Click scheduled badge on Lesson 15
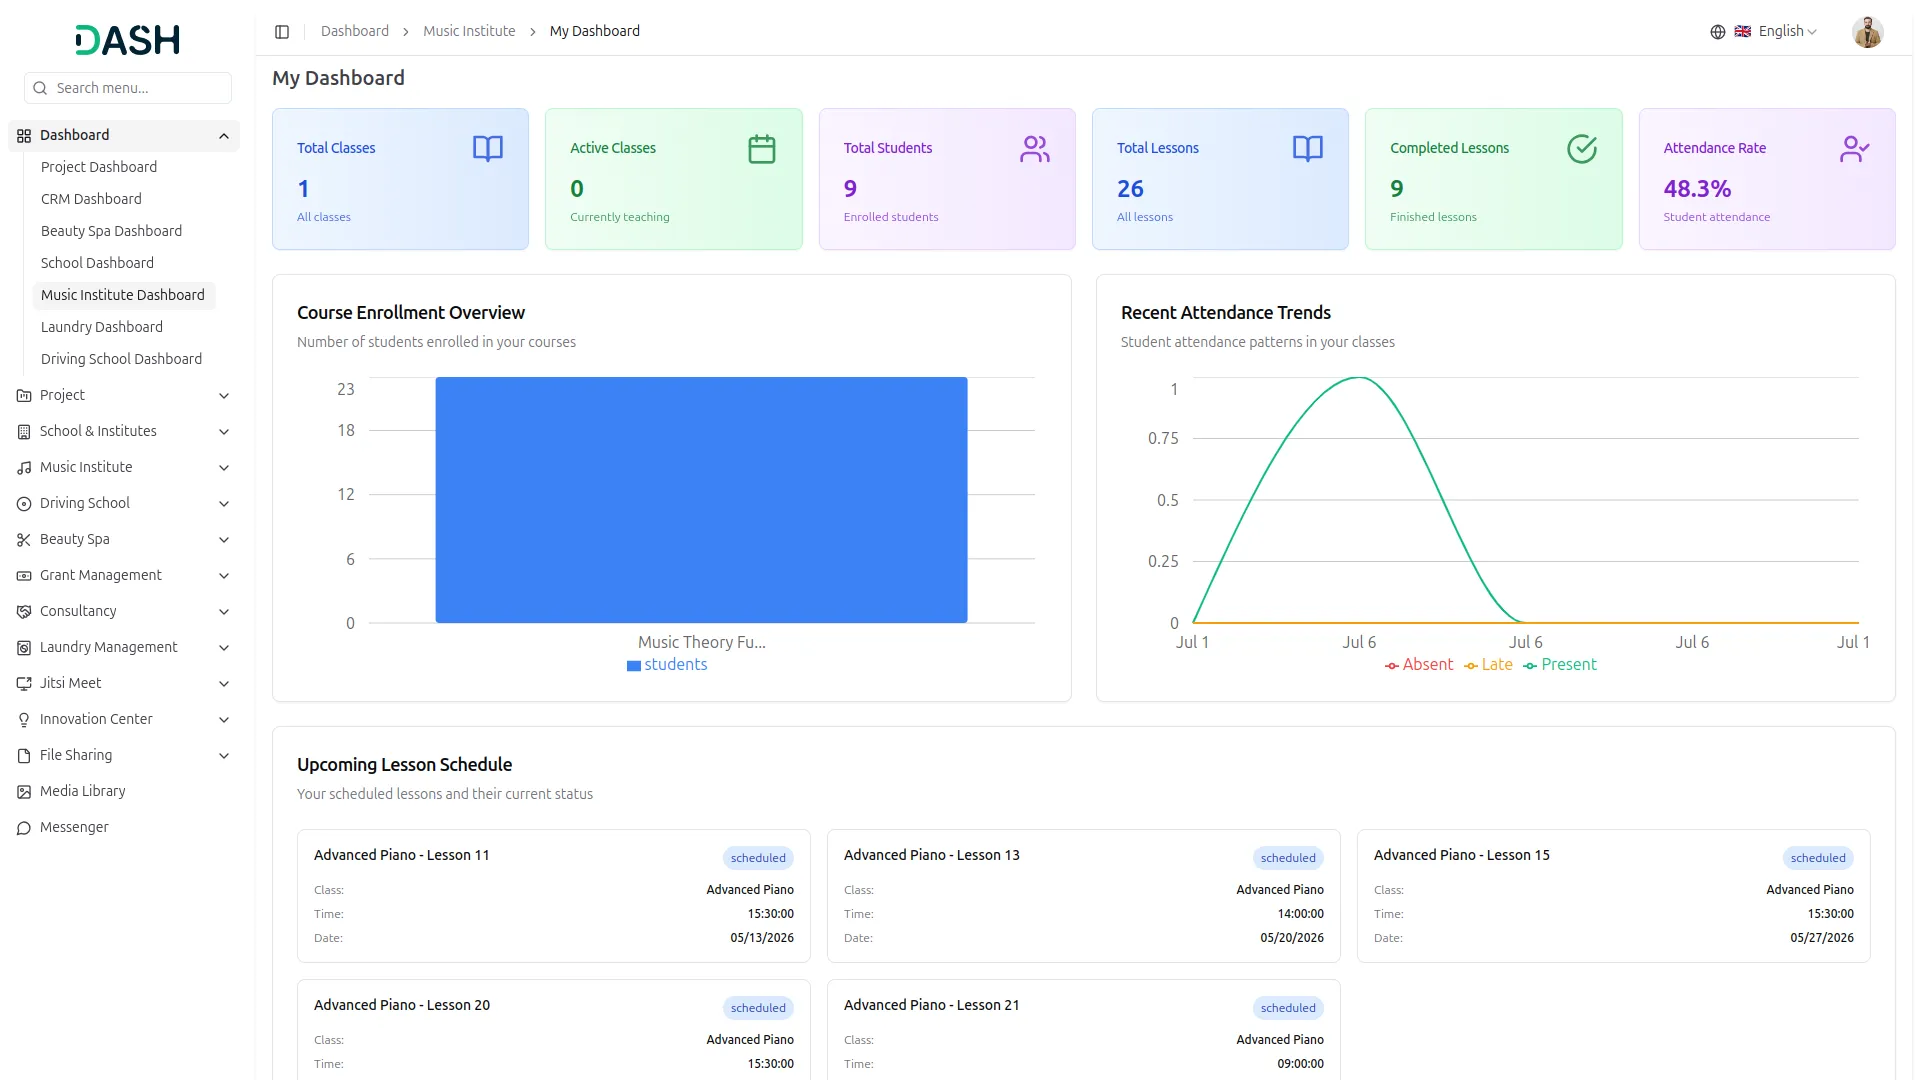Image resolution: width=1920 pixels, height=1080 pixels. 1818,858
